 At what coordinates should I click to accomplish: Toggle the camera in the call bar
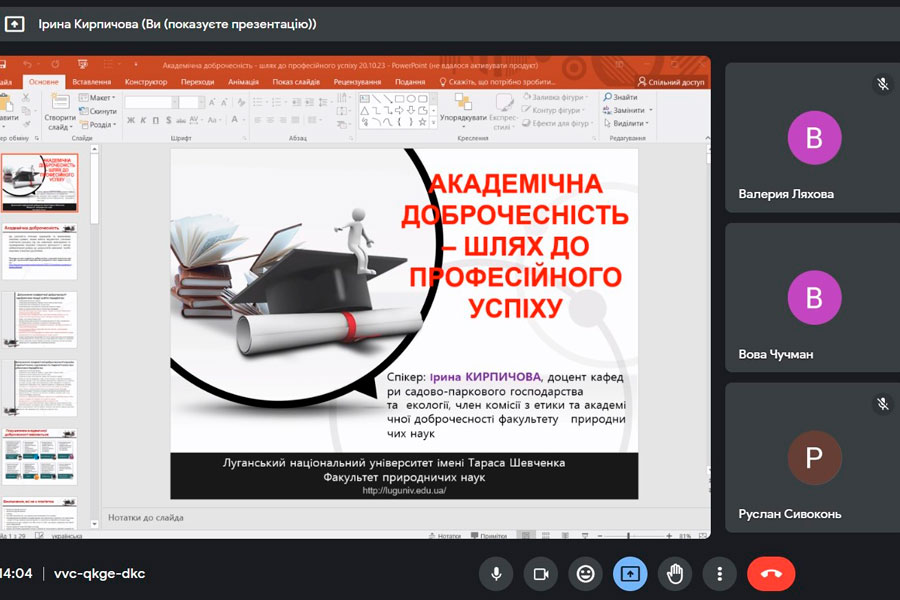coord(540,573)
